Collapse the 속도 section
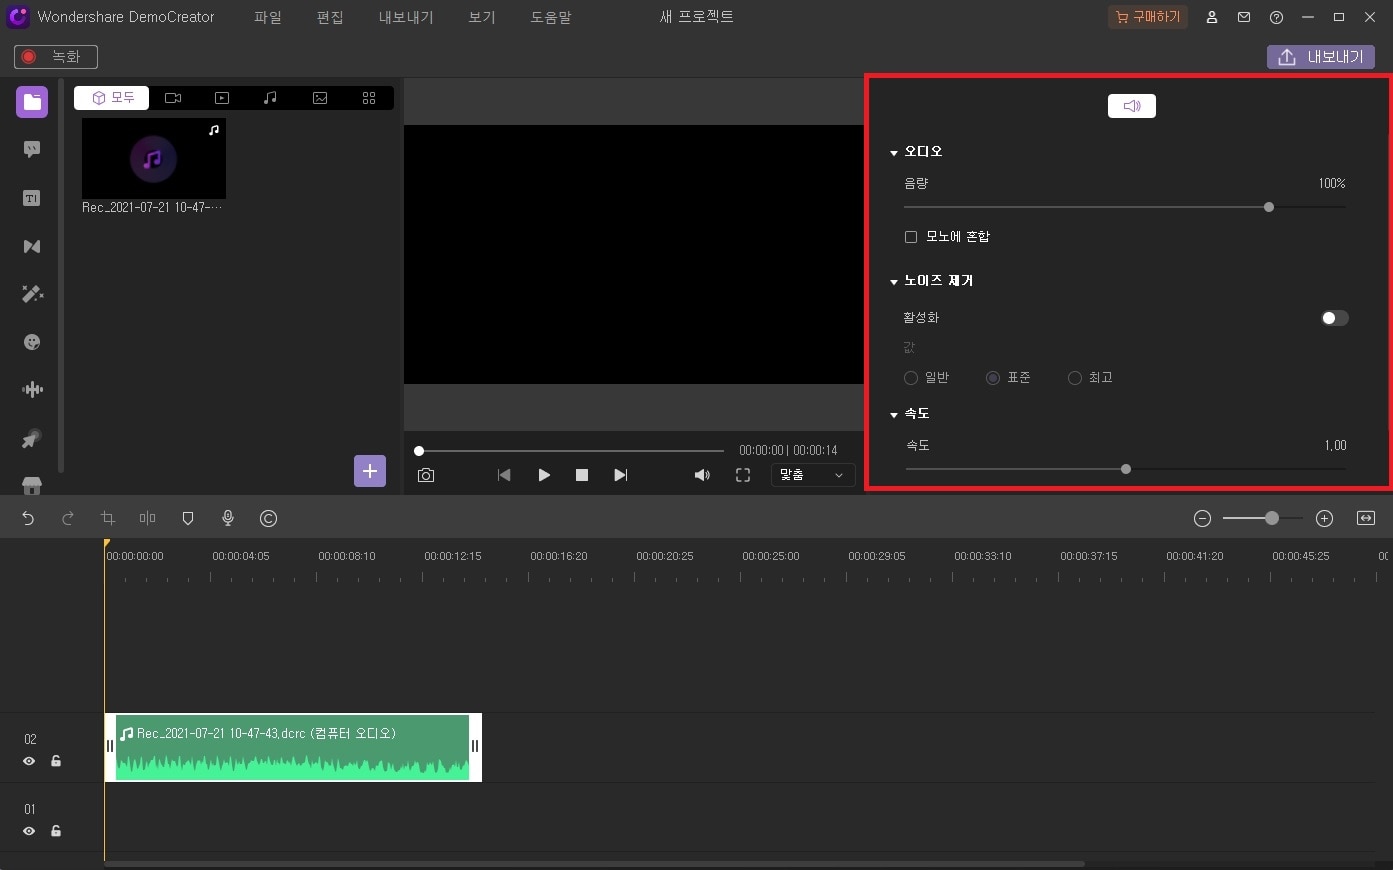 (894, 415)
